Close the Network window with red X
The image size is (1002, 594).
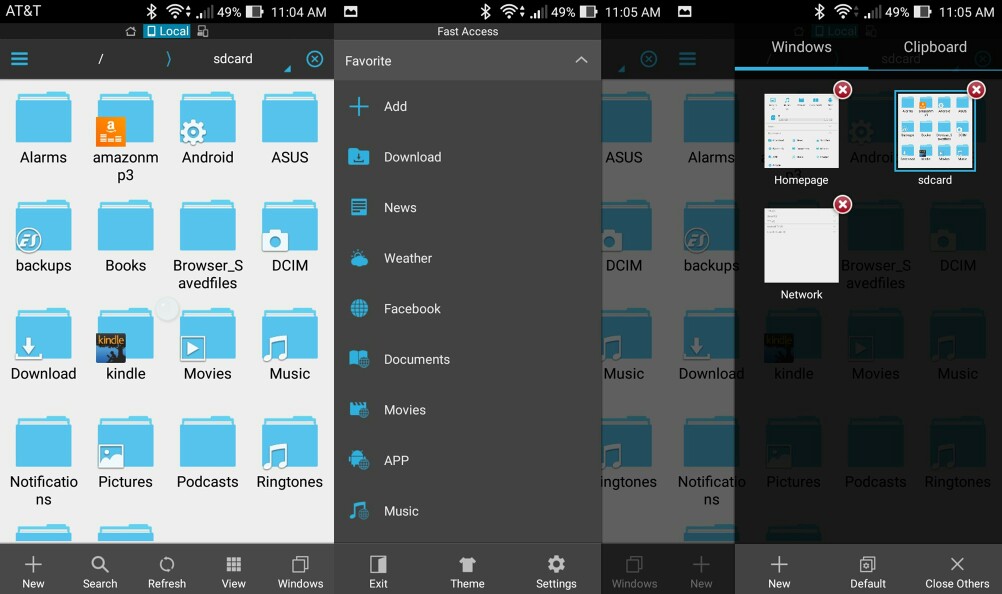tap(843, 204)
